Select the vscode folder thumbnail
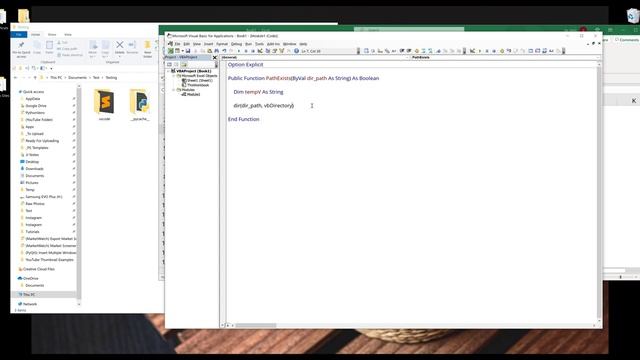Viewport: 640px width, 360px height. [104, 105]
